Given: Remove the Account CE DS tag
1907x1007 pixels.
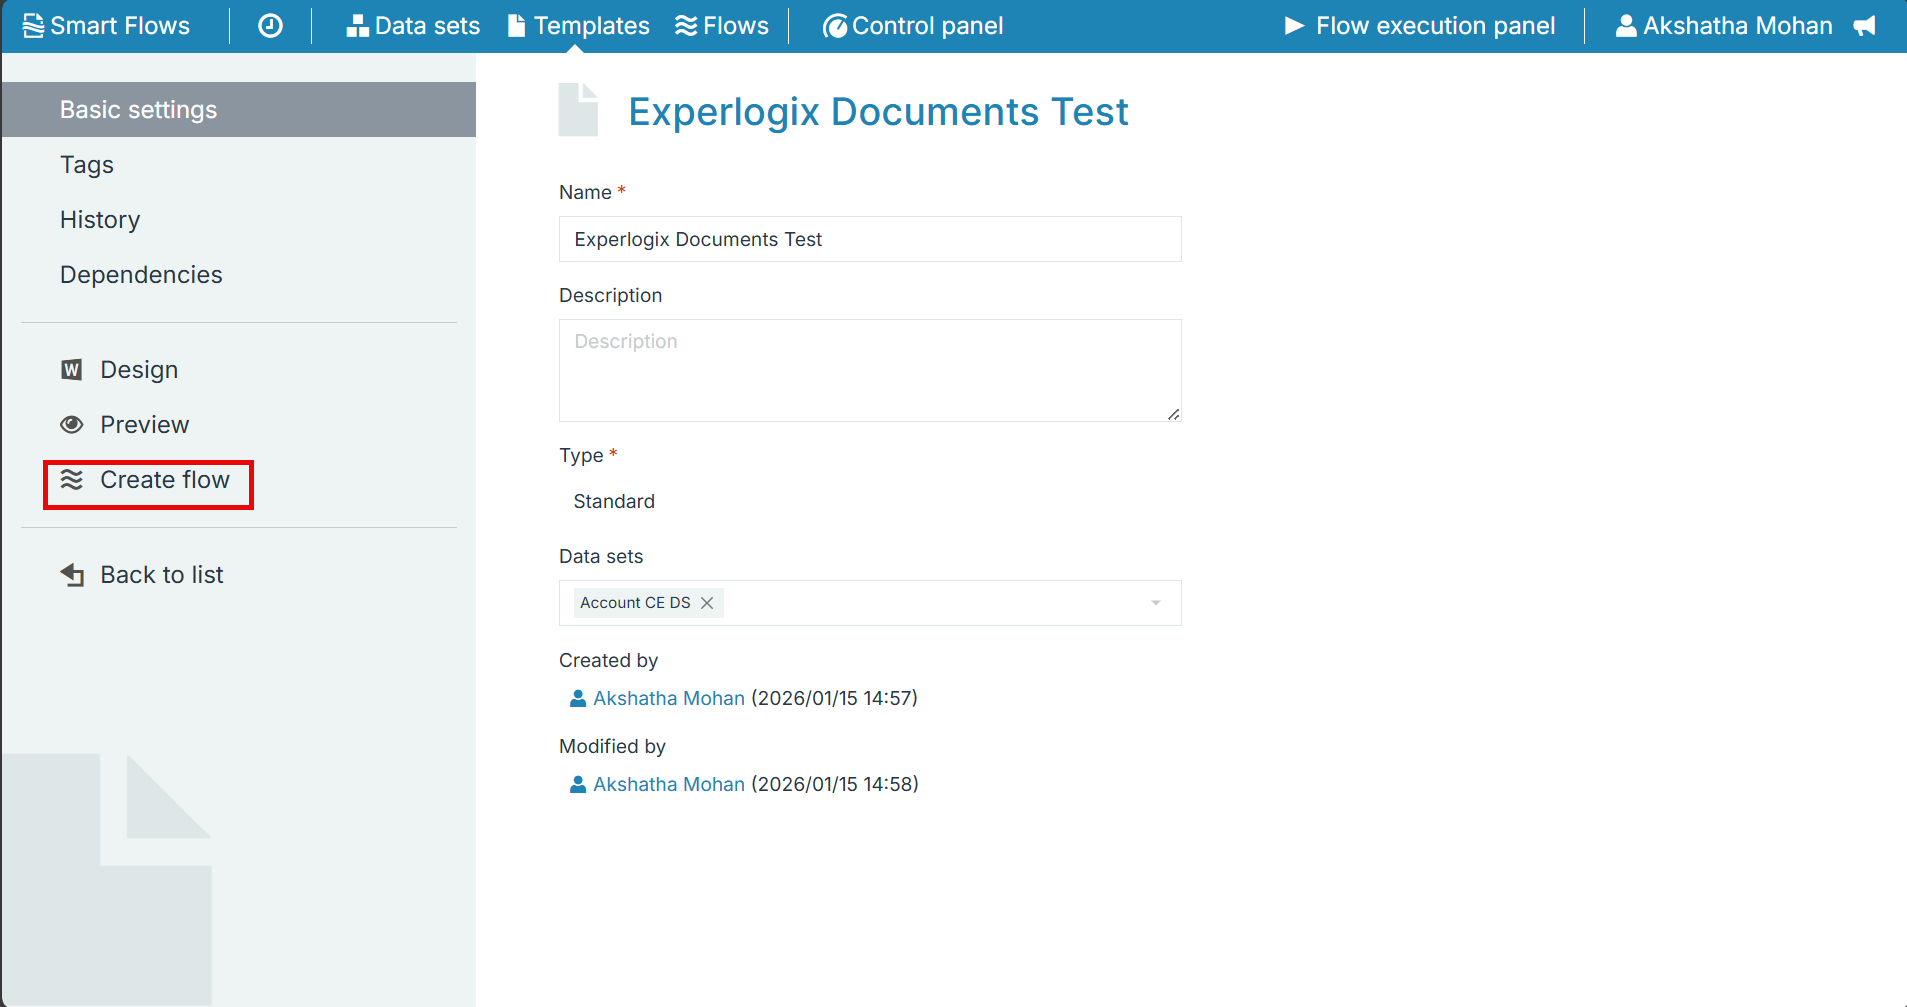Looking at the screenshot, I should [x=707, y=603].
